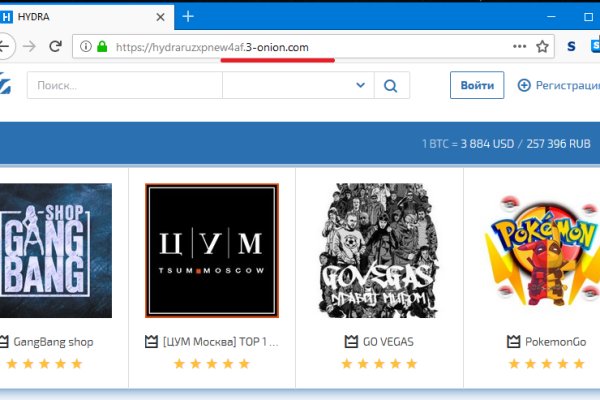Click the ЦУМ Moscow shop thumbnail
Image resolution: width=600 pixels, height=400 pixels.
pos(211,250)
